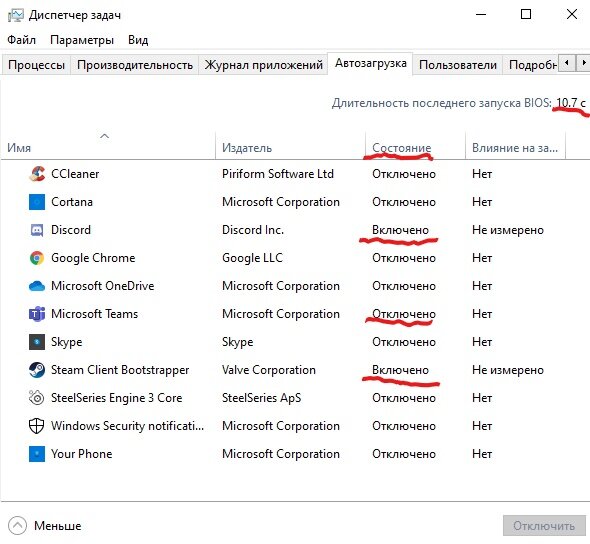Select the Skype name in the Имя column

(x=67, y=342)
